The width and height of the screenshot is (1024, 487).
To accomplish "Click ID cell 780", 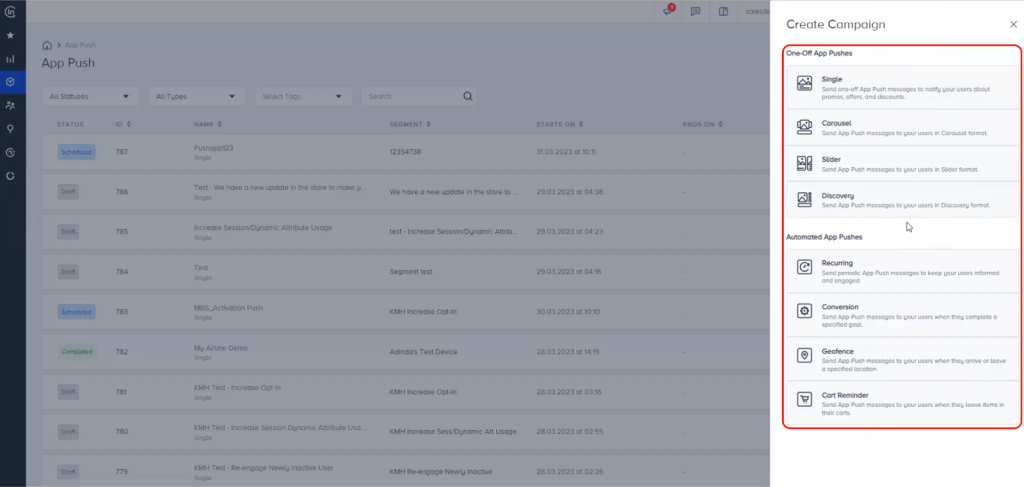I will point(121,432).
